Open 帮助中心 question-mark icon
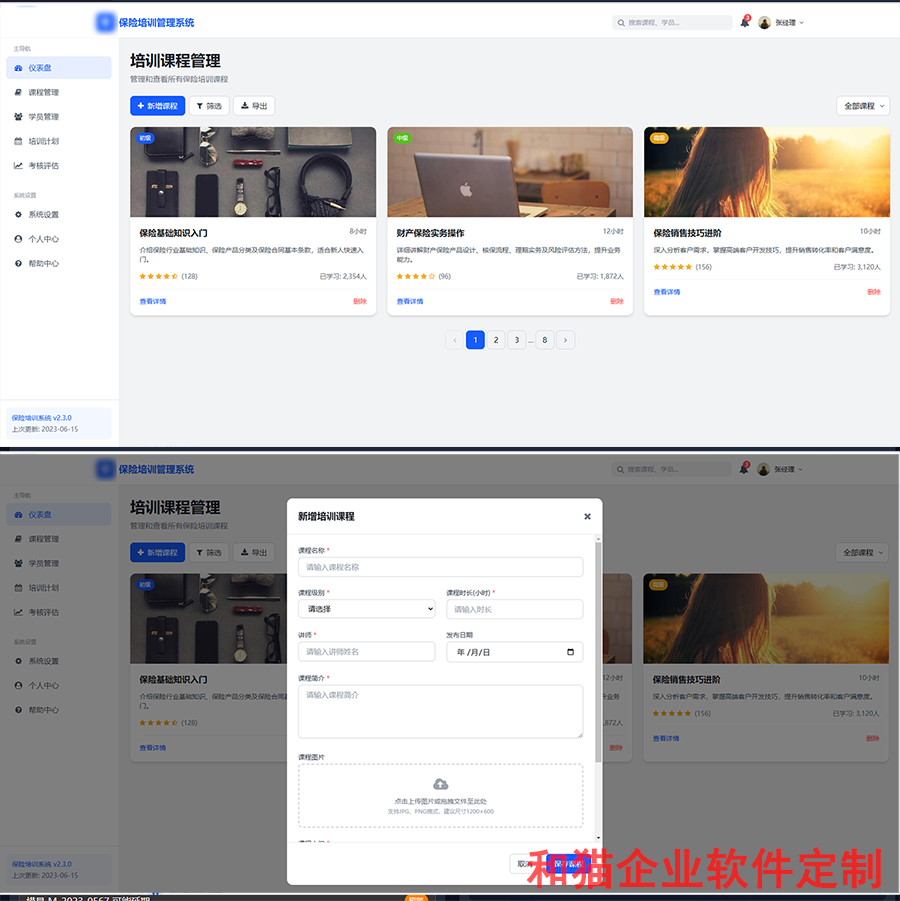Viewport: 900px width, 901px height. click(18, 263)
